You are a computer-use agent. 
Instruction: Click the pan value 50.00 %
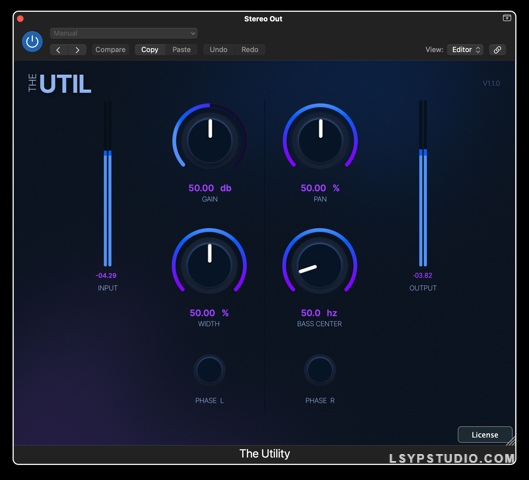pos(320,188)
